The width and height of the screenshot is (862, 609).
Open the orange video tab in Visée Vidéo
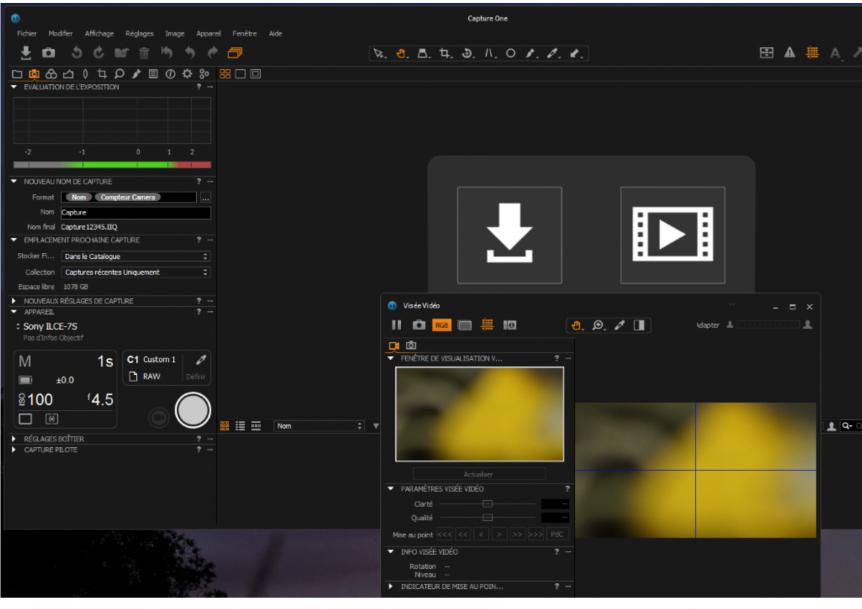394,346
